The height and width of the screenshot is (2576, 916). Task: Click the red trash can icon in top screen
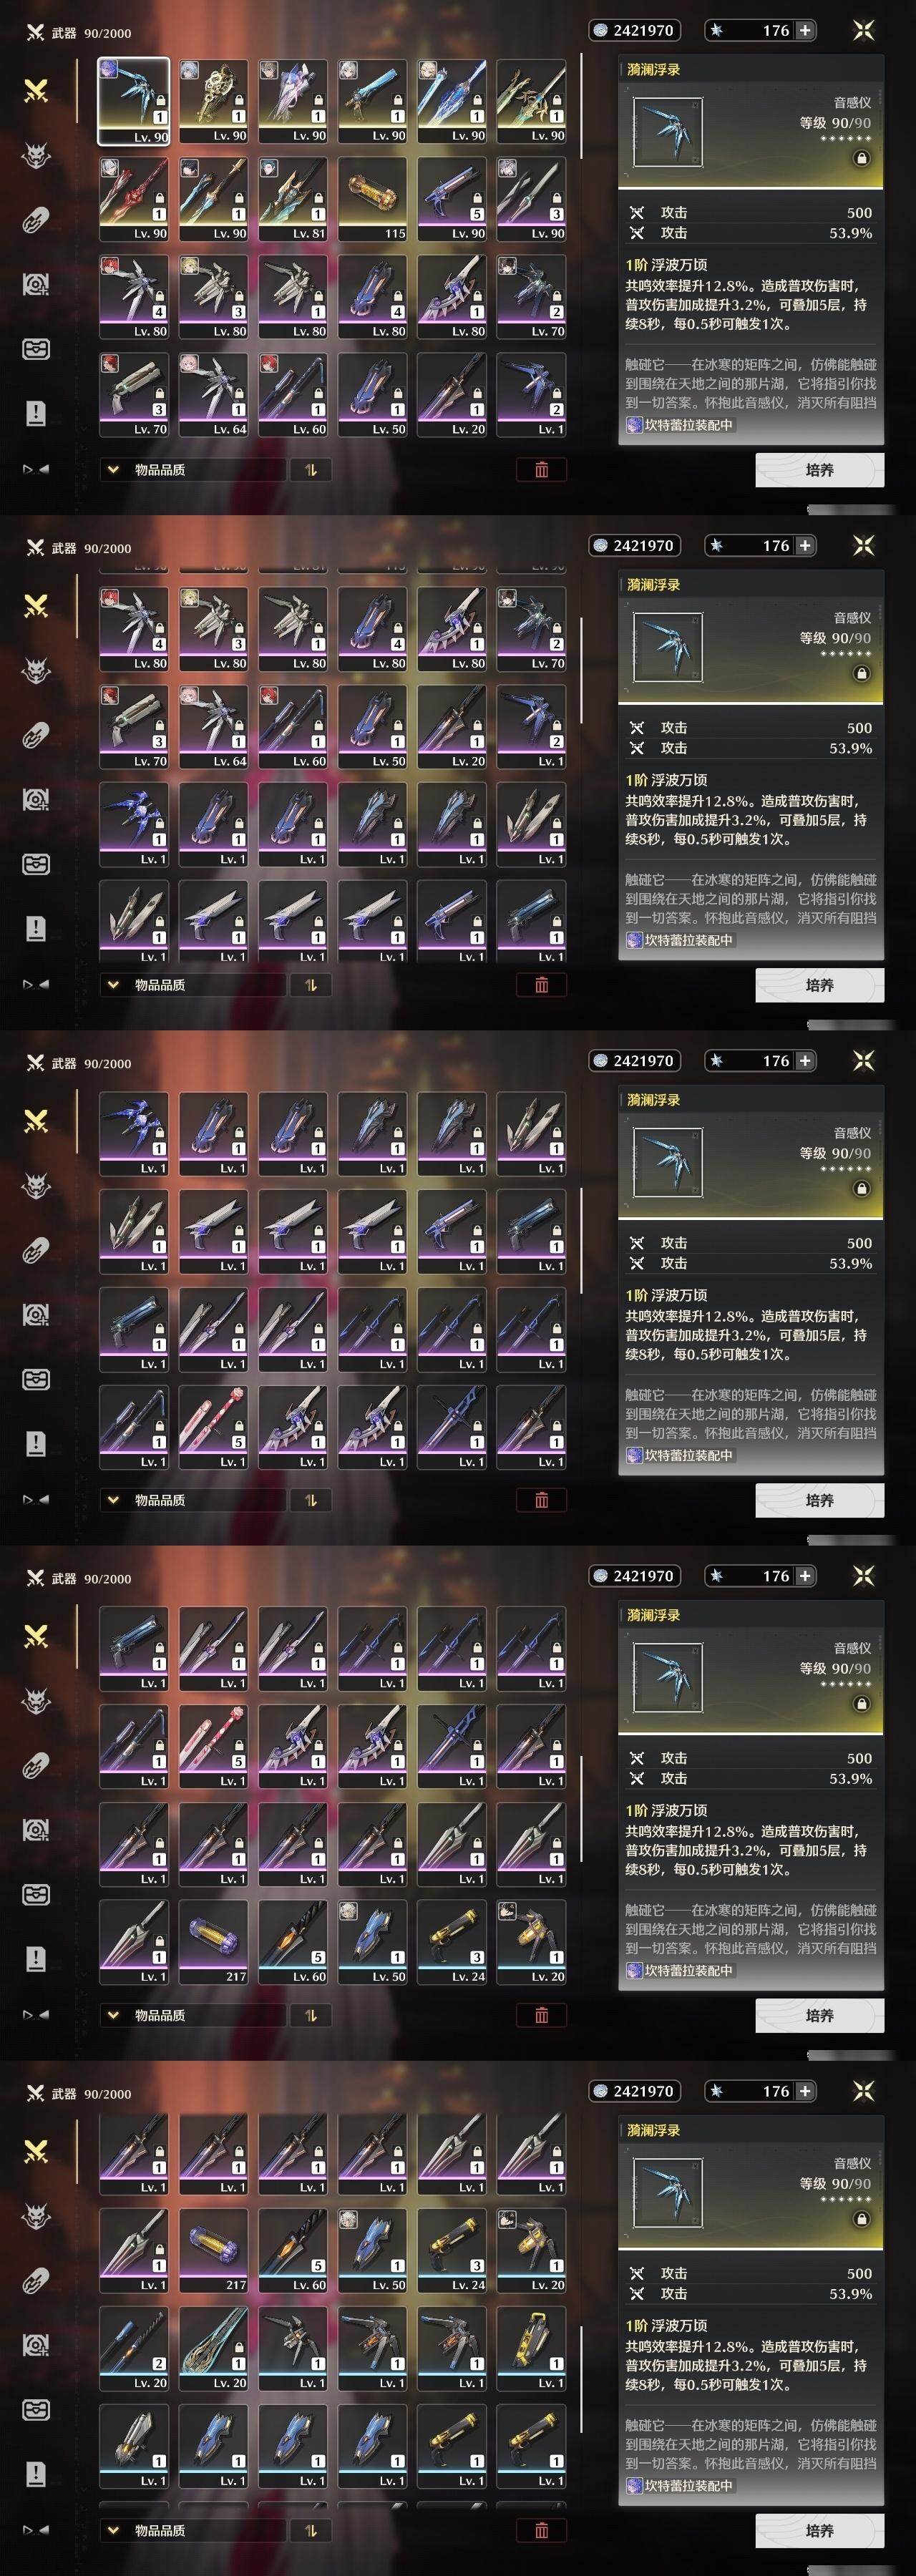(542, 470)
